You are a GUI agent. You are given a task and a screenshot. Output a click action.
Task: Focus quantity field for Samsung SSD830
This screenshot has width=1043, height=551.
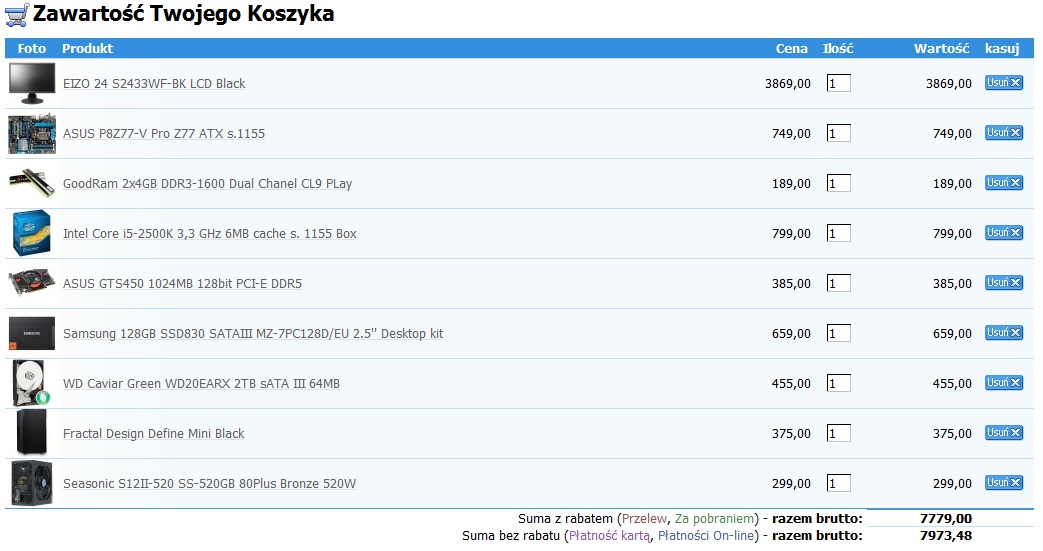tap(838, 333)
